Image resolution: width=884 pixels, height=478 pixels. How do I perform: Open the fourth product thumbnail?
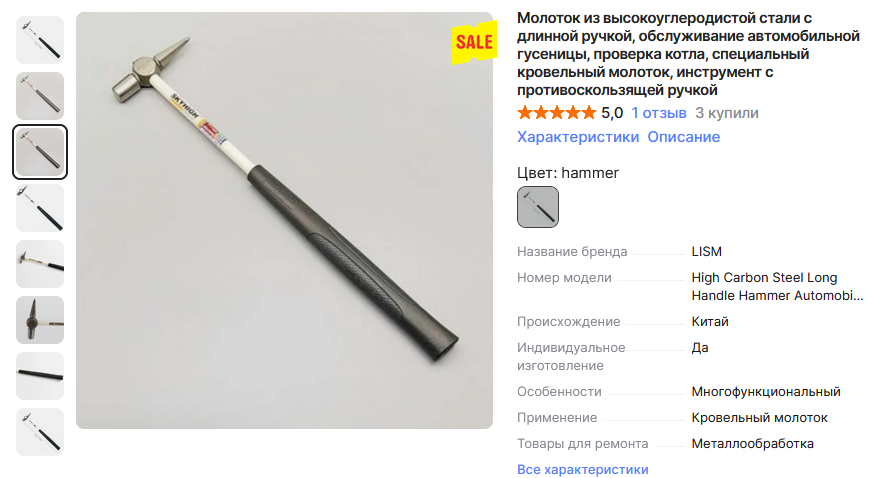pos(40,208)
